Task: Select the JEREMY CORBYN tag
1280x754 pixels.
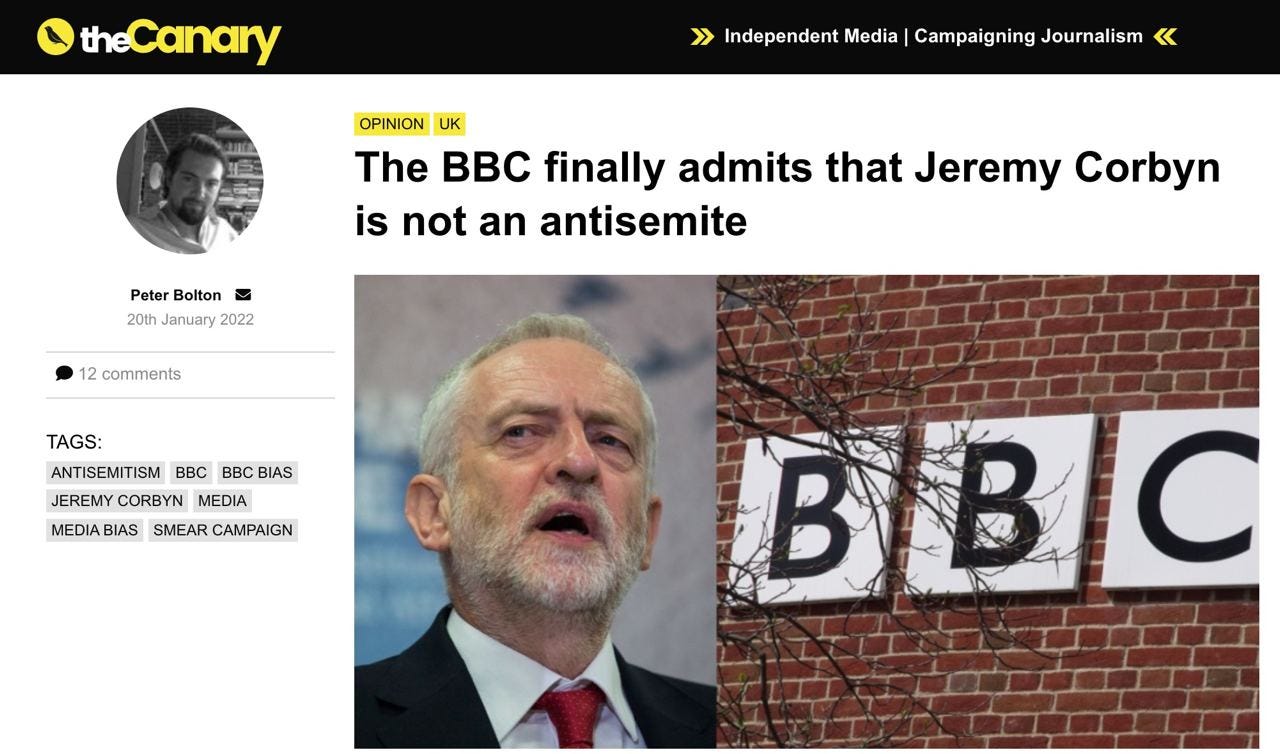Action: (x=117, y=501)
